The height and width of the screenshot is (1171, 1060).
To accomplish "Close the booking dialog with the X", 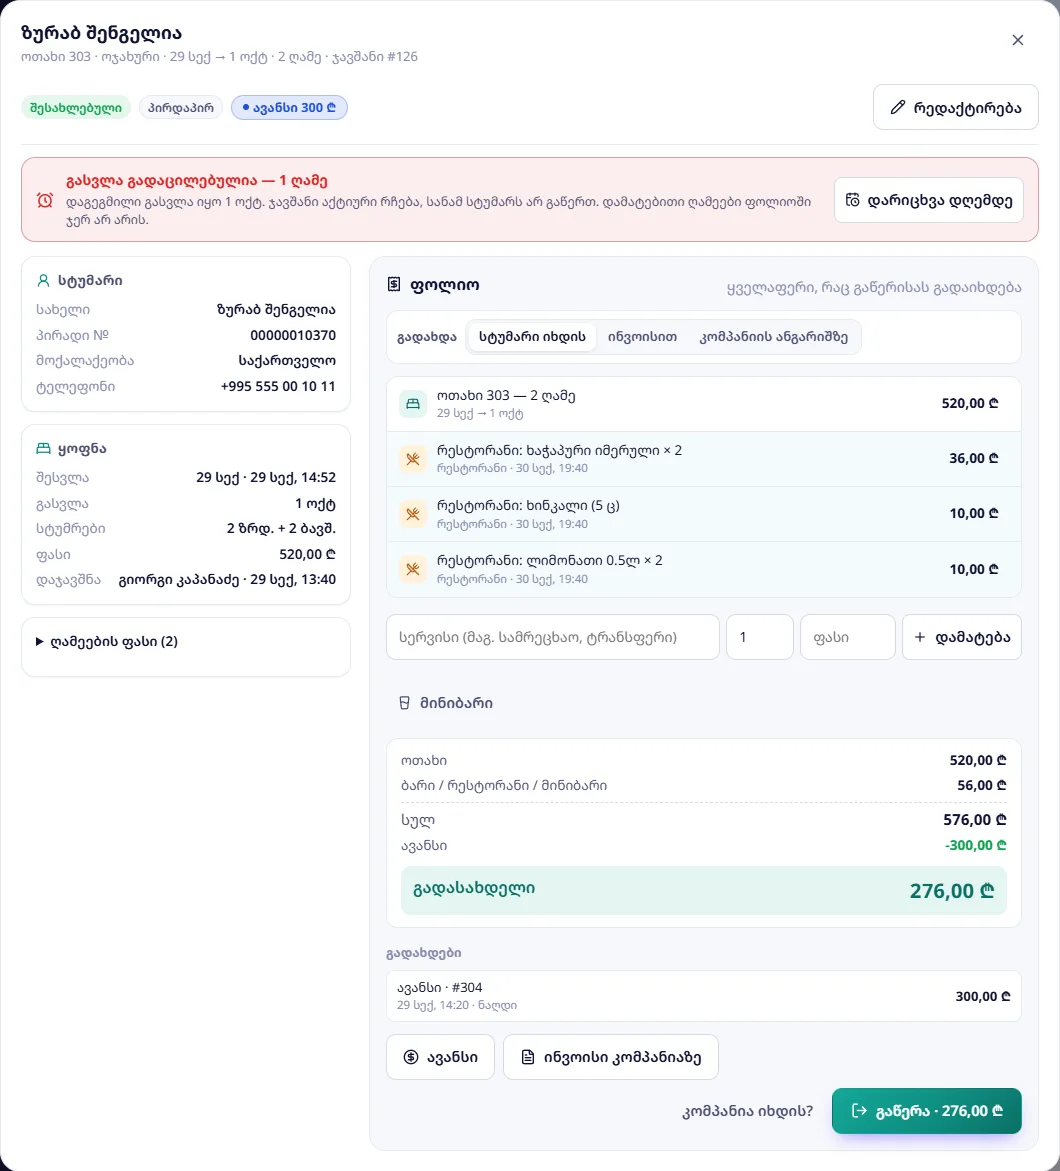I will pyautogui.click(x=1017, y=40).
